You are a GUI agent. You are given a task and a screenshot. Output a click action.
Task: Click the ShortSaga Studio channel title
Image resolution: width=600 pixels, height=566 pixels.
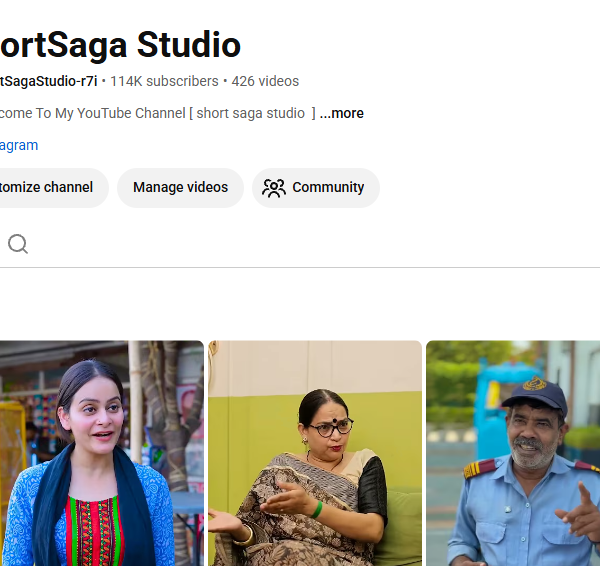[120, 45]
